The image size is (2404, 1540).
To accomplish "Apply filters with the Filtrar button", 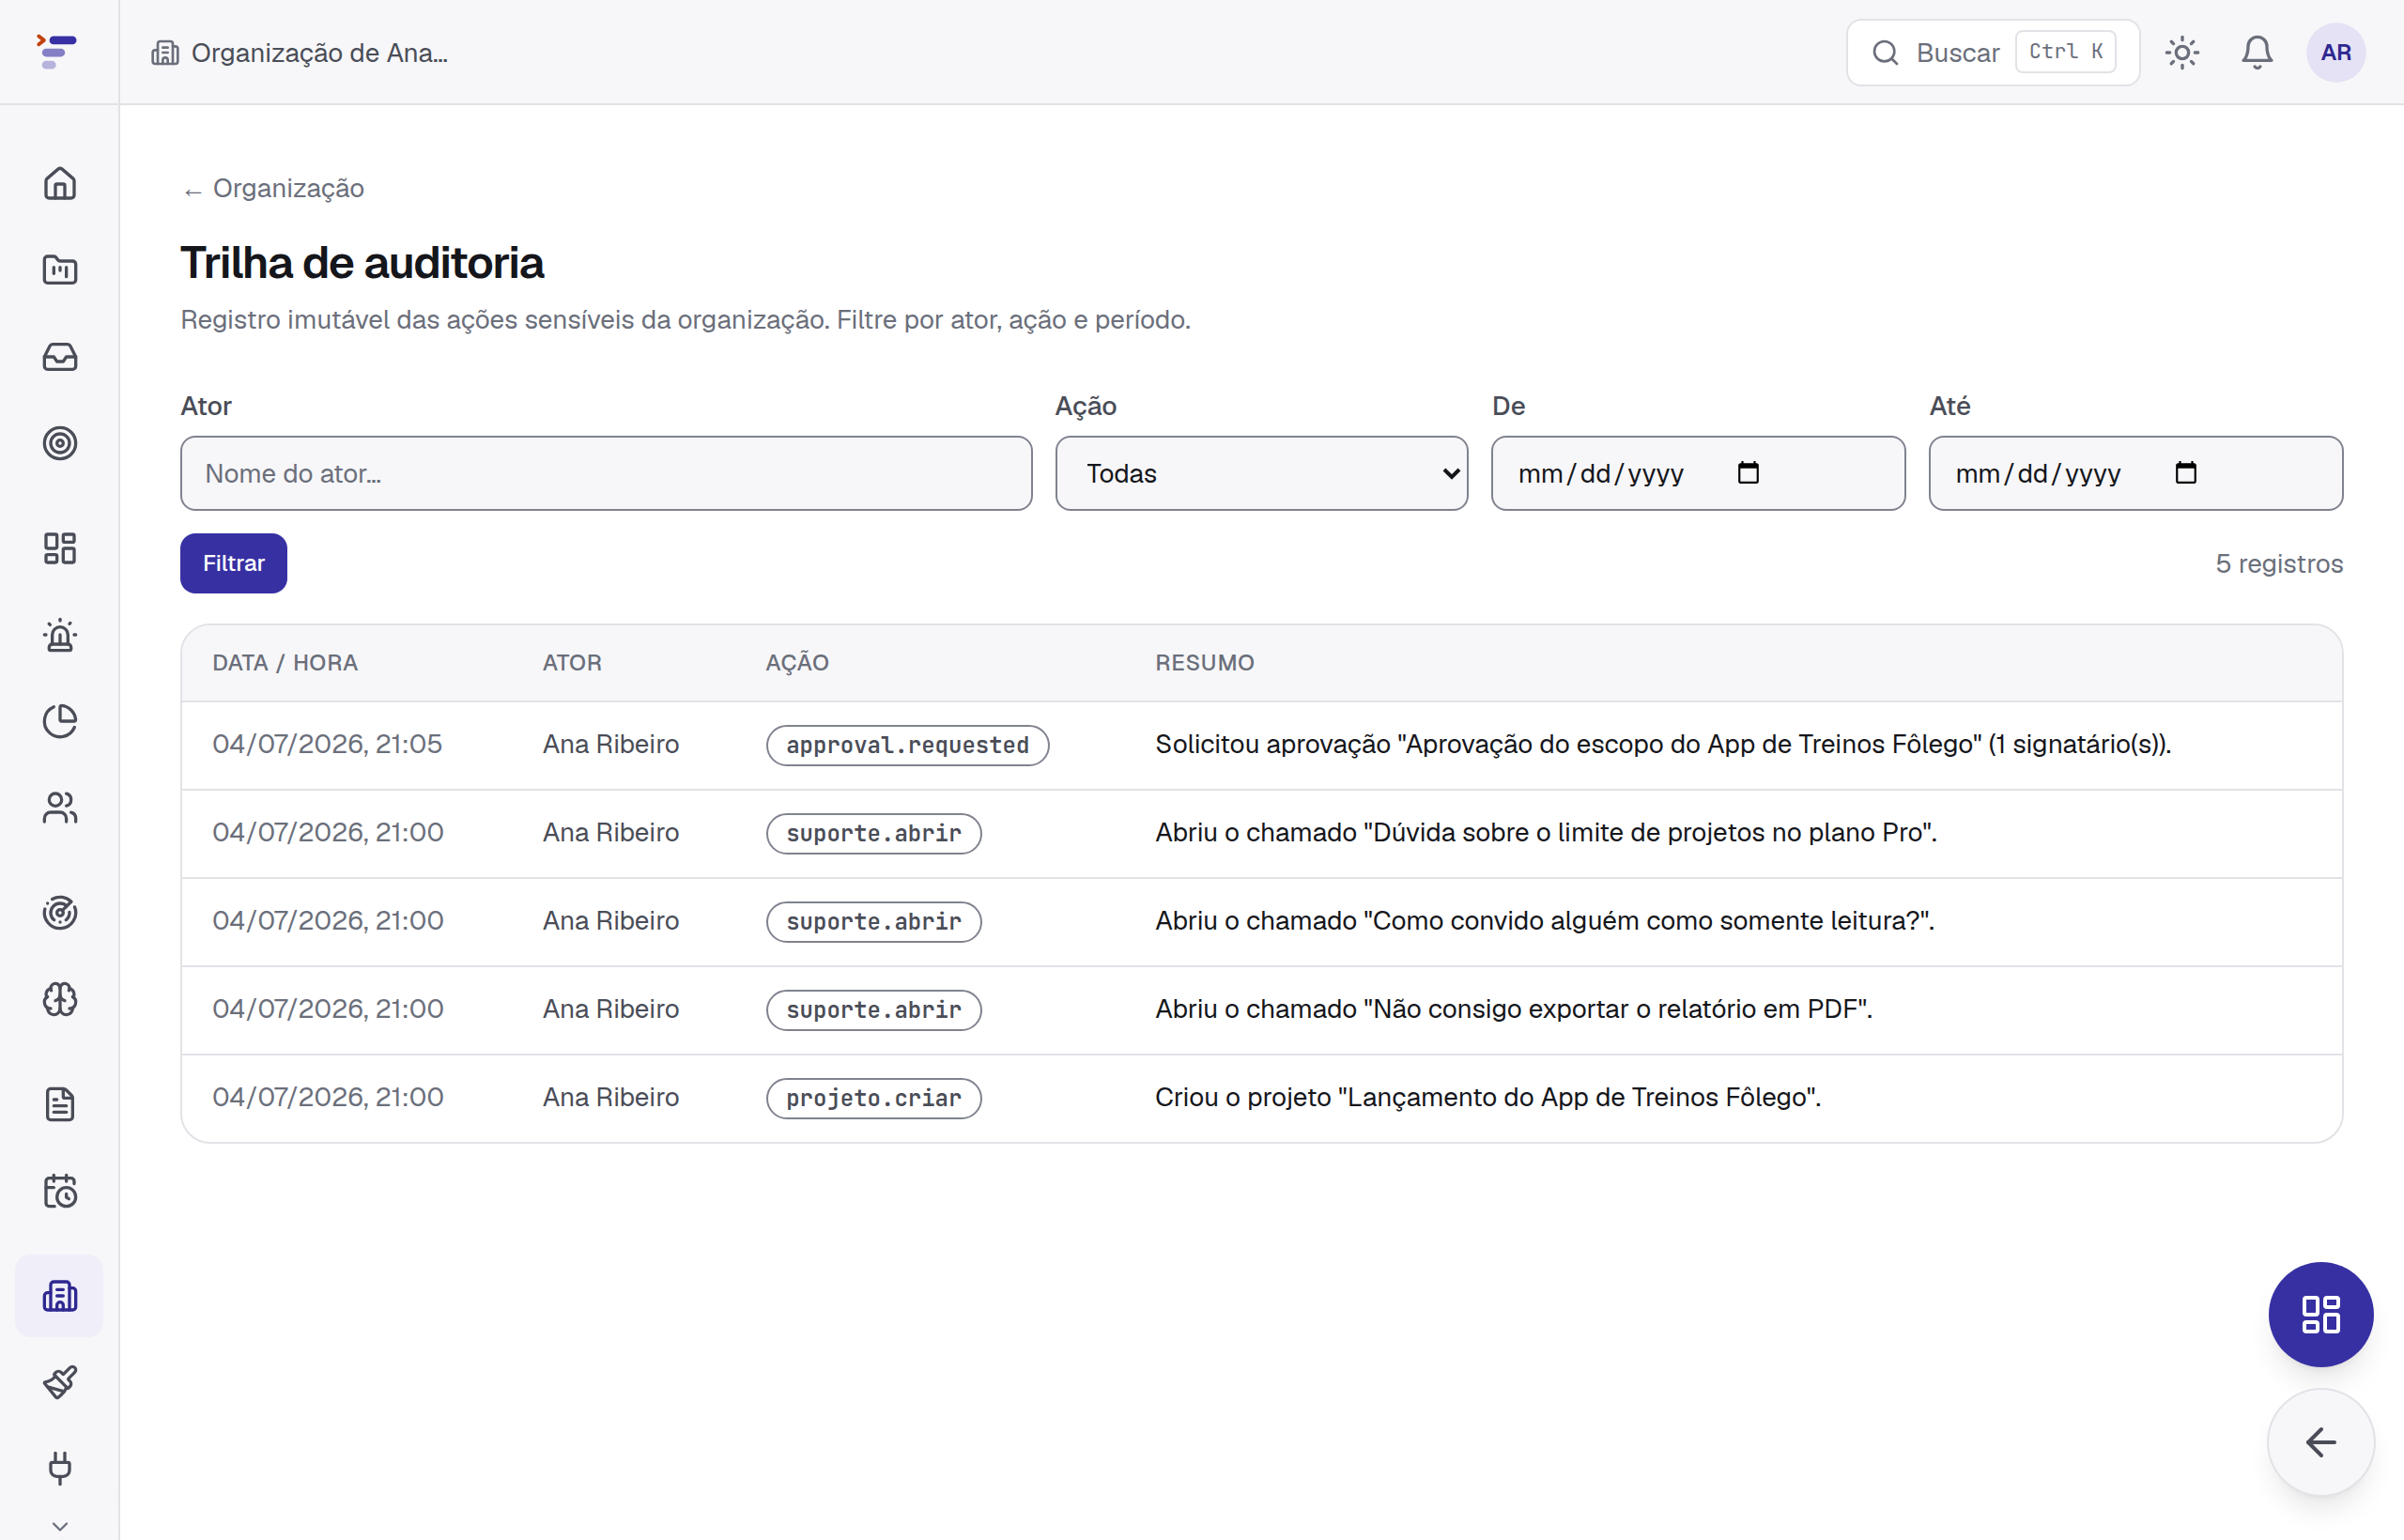I will 233,563.
